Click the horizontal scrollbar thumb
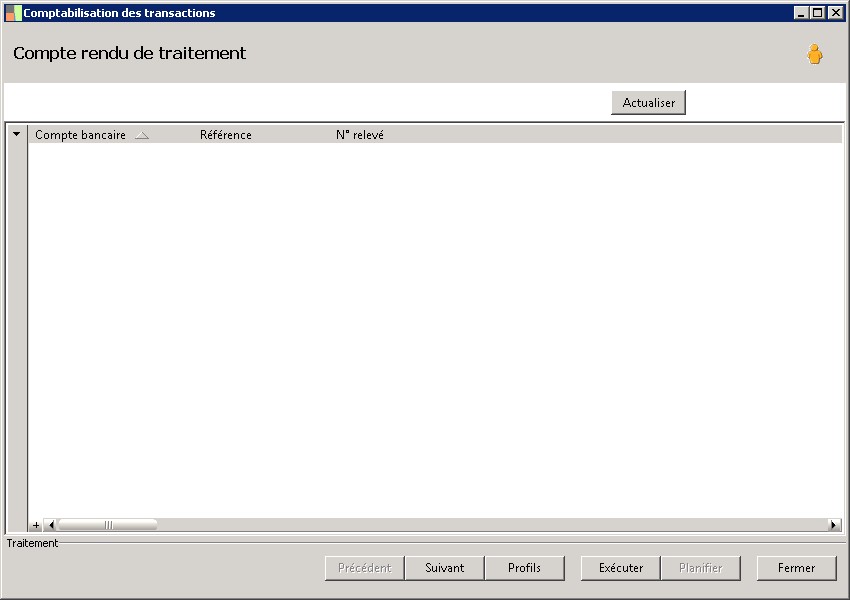This screenshot has width=850, height=600. (108, 525)
